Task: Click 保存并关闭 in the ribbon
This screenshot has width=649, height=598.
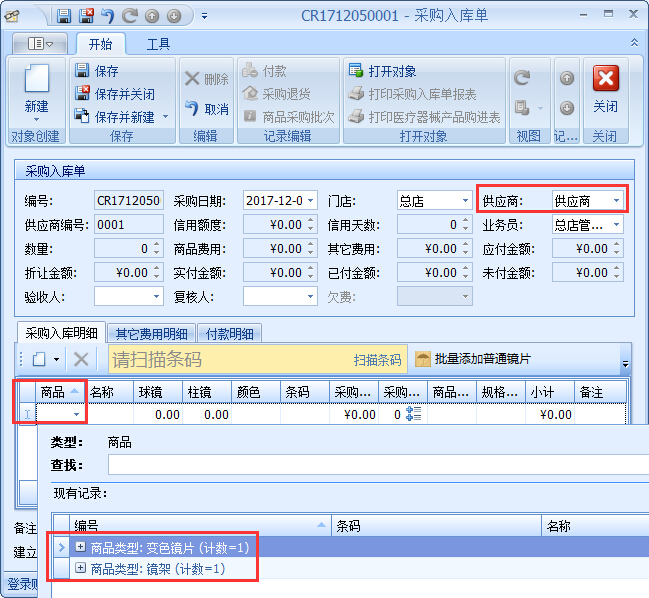Action: 115,94
